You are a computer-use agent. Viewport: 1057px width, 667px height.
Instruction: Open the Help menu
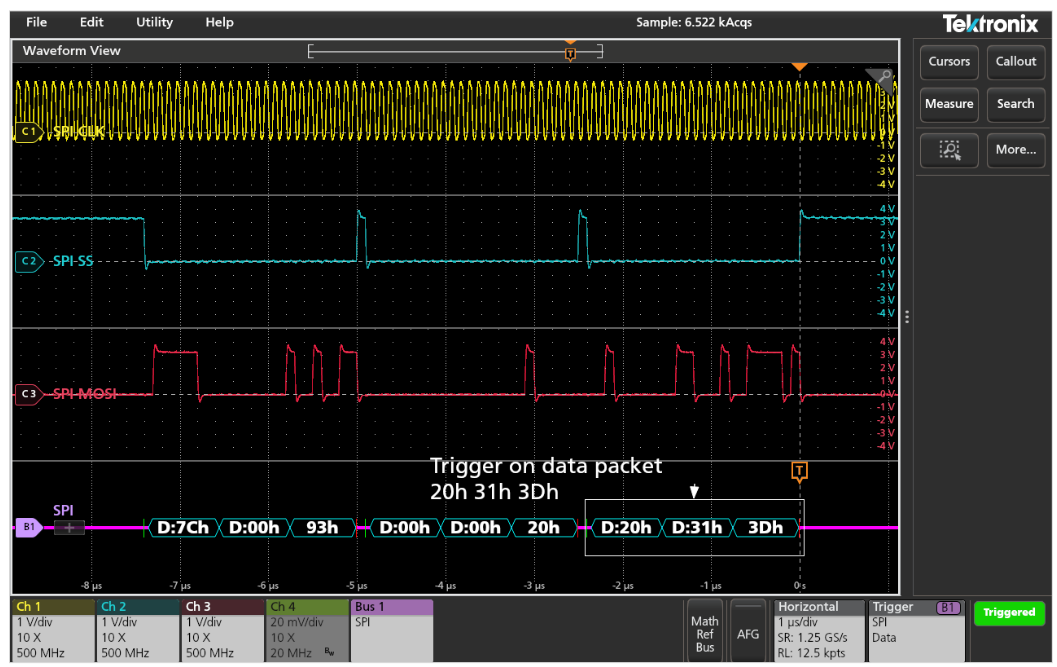[219, 22]
